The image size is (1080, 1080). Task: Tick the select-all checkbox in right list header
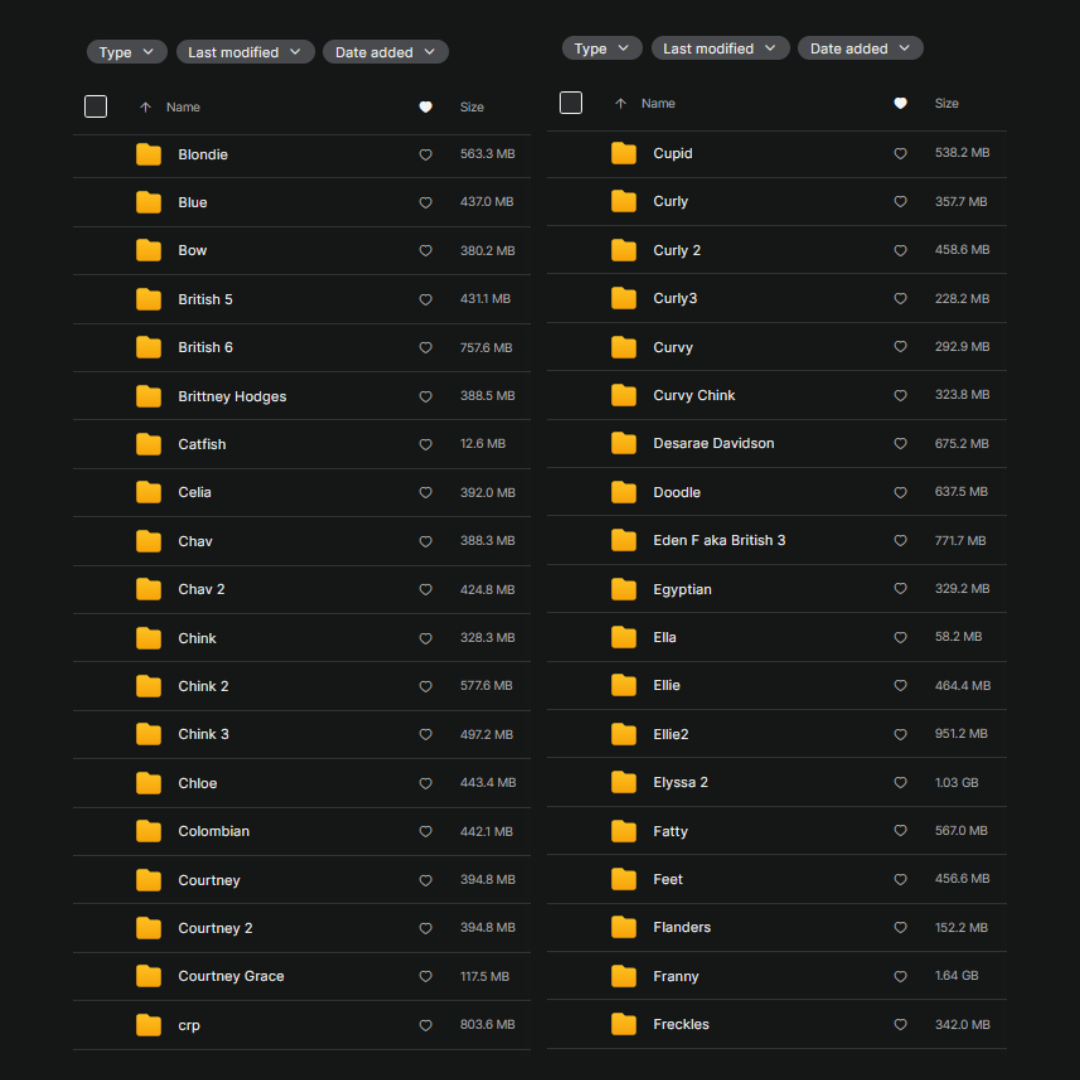click(x=571, y=102)
